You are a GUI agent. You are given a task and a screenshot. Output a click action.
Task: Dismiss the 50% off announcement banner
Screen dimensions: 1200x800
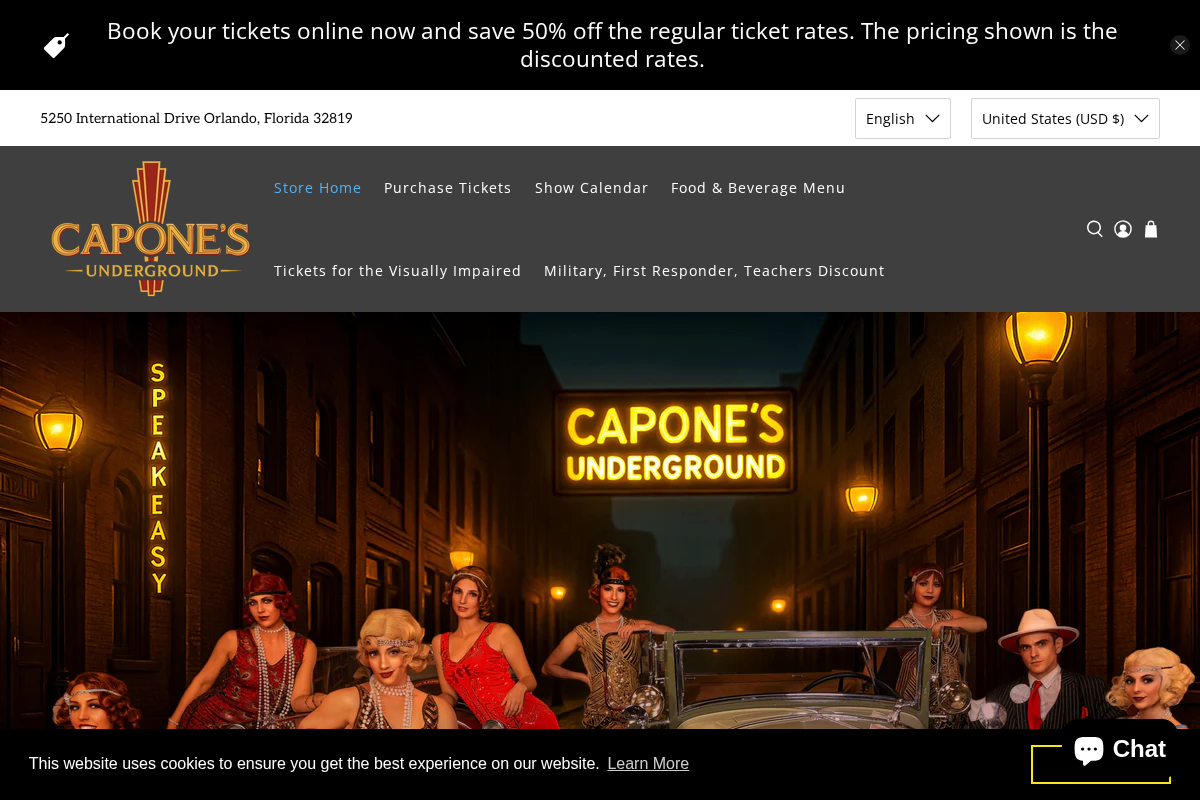pos(1180,45)
